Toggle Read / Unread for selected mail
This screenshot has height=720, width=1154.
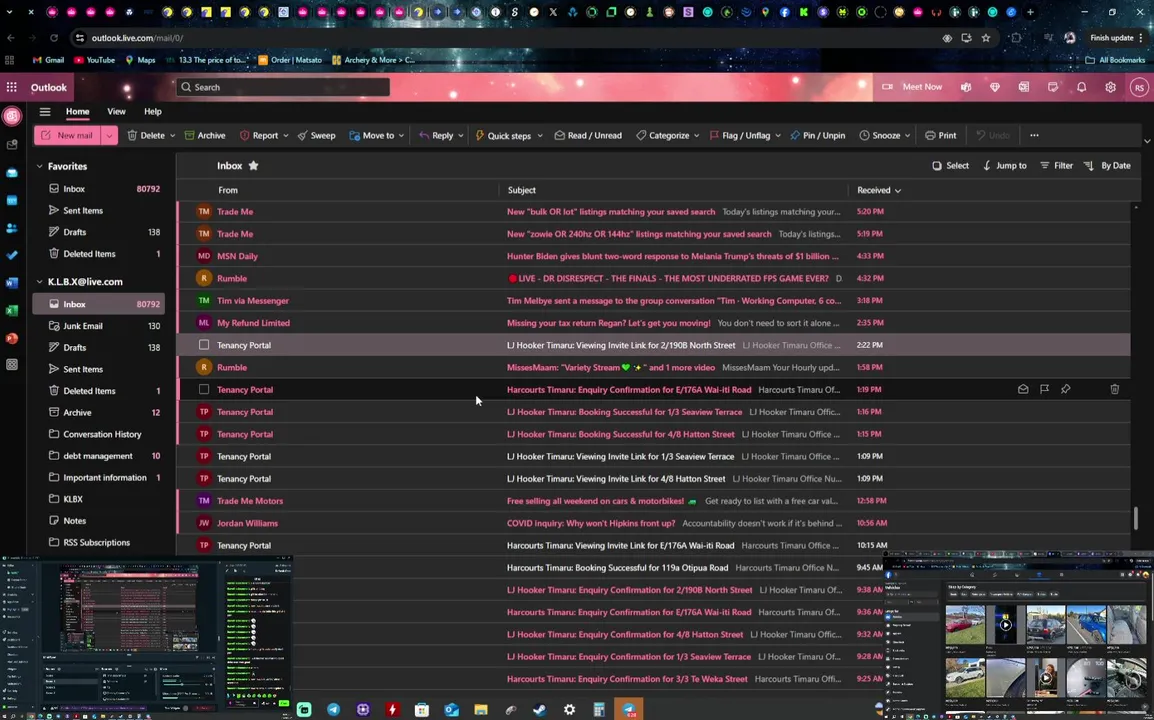click(588, 135)
